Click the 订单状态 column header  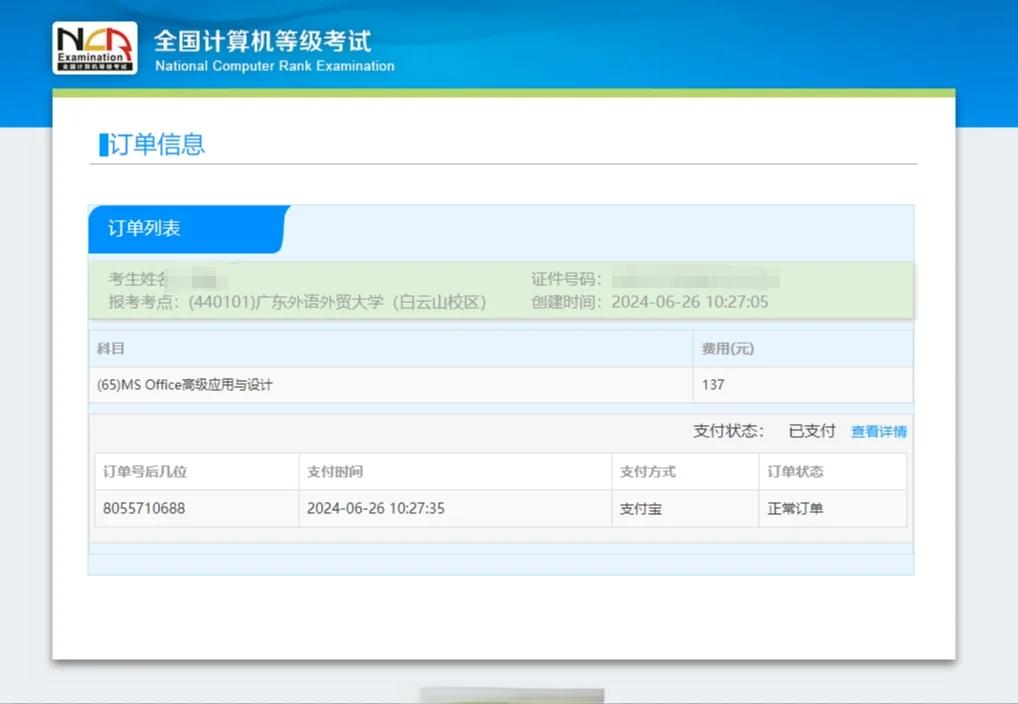pyautogui.click(x=795, y=472)
